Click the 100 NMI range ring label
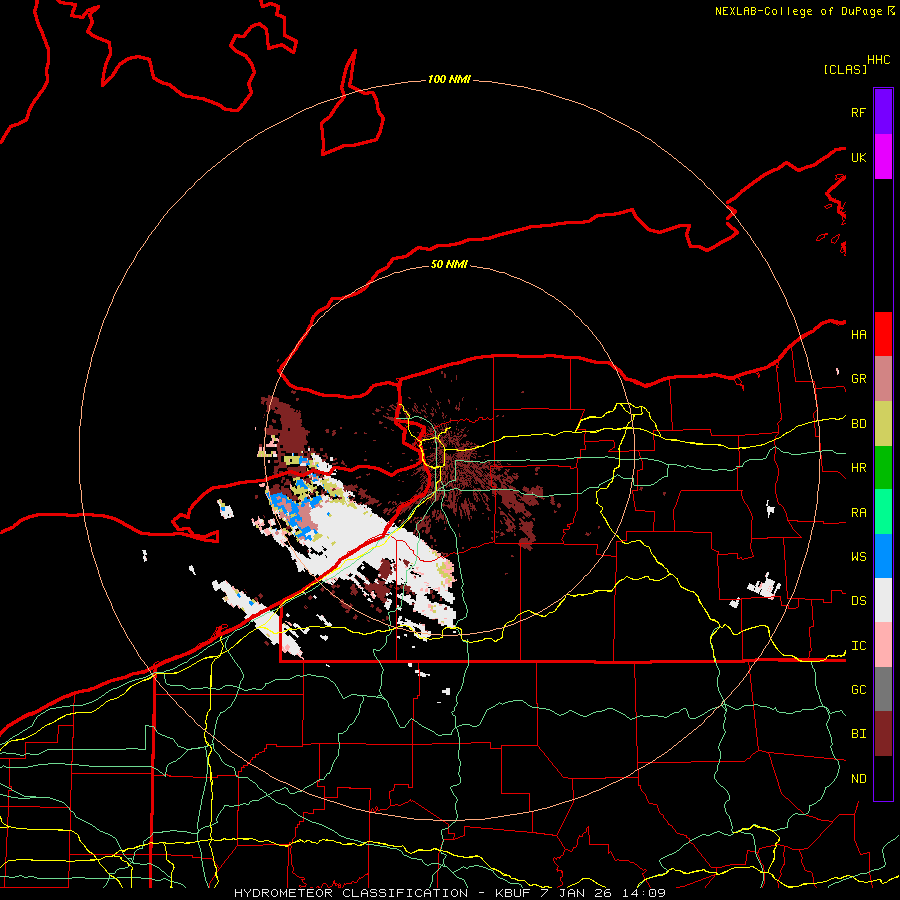Screen dimensions: 900x900 coord(449,79)
